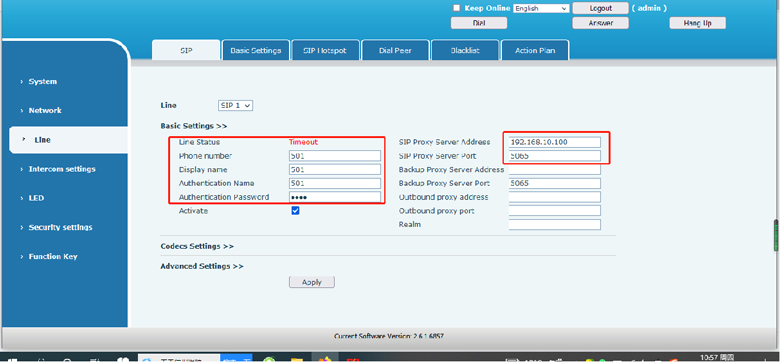Select the Line sidebar item
The height and width of the screenshot is (363, 780).
(68, 140)
